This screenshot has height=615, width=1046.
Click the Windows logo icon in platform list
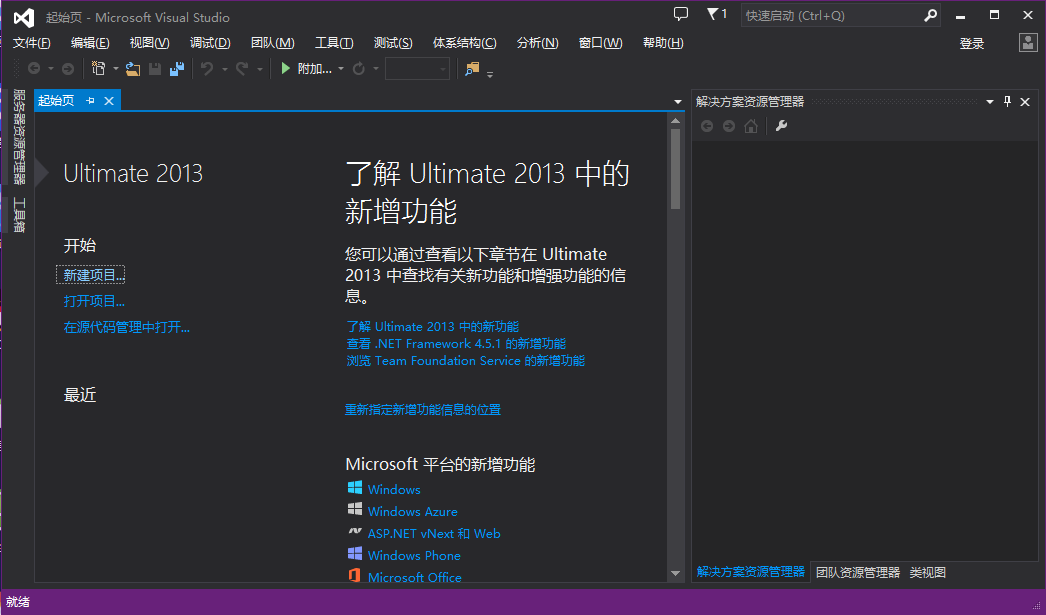click(355, 488)
